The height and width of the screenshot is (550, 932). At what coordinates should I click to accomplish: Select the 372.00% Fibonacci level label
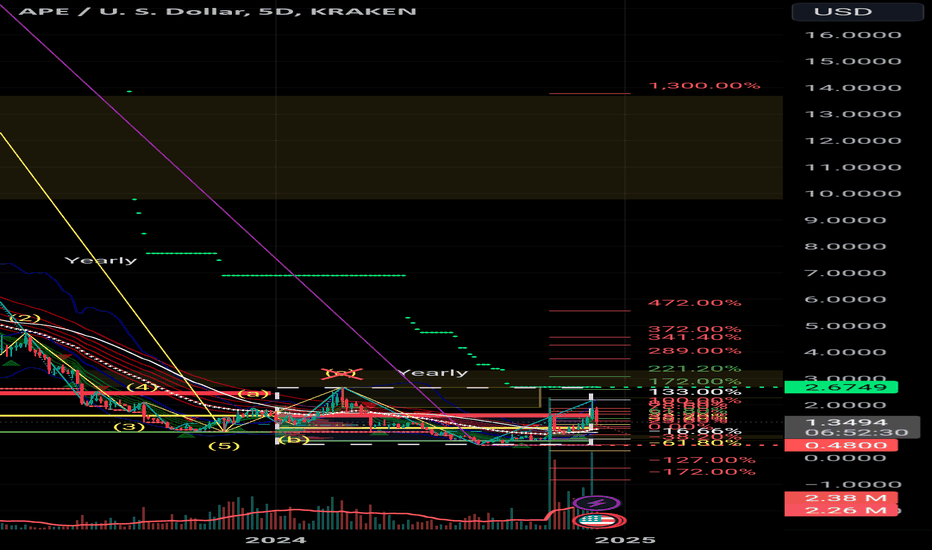(694, 329)
